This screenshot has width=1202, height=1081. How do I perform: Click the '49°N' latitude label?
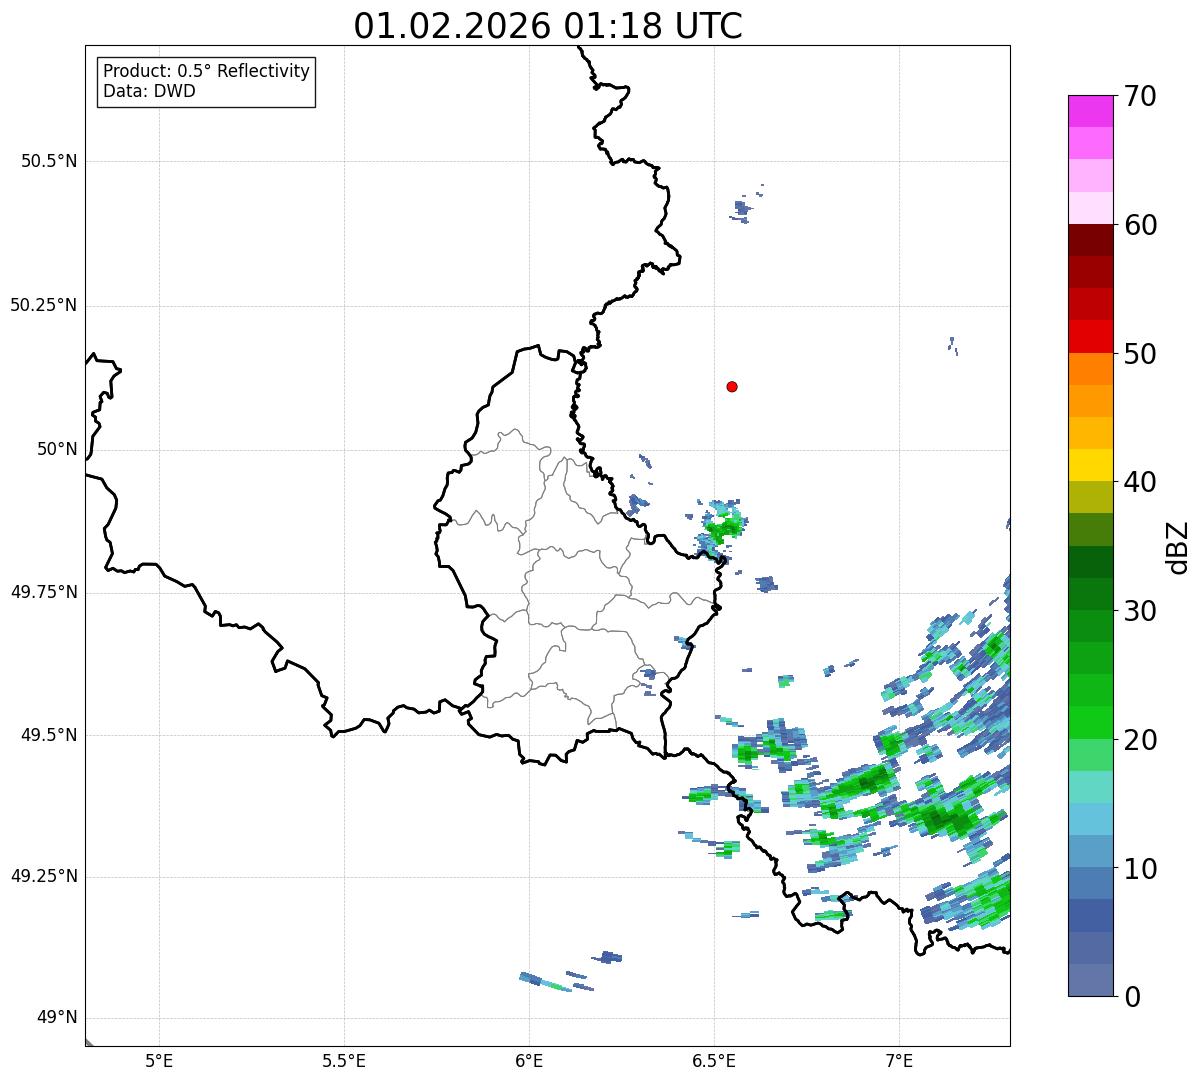57,1018
